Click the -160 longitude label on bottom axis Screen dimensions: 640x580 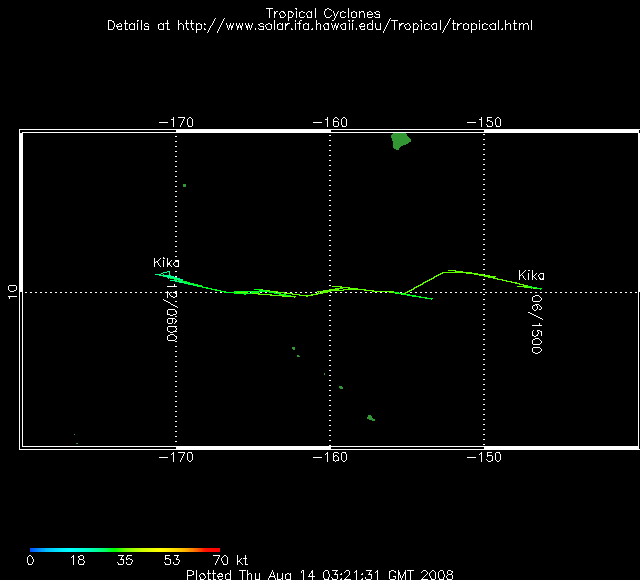click(330, 457)
